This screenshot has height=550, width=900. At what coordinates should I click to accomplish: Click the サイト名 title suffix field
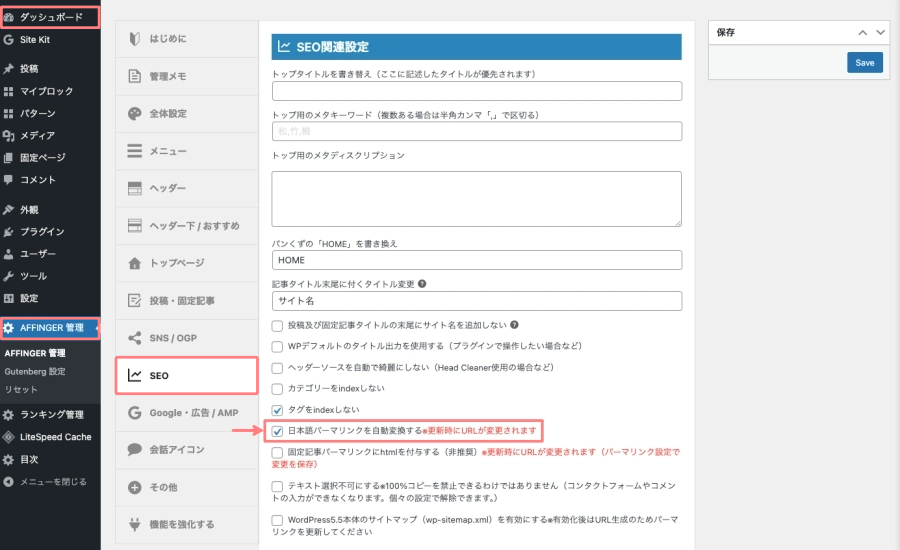(477, 301)
